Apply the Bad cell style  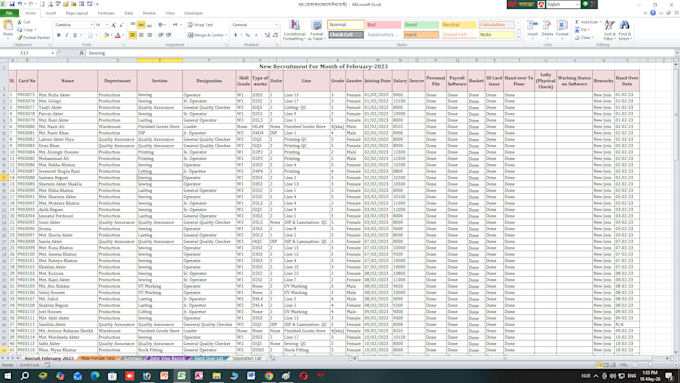pos(383,25)
